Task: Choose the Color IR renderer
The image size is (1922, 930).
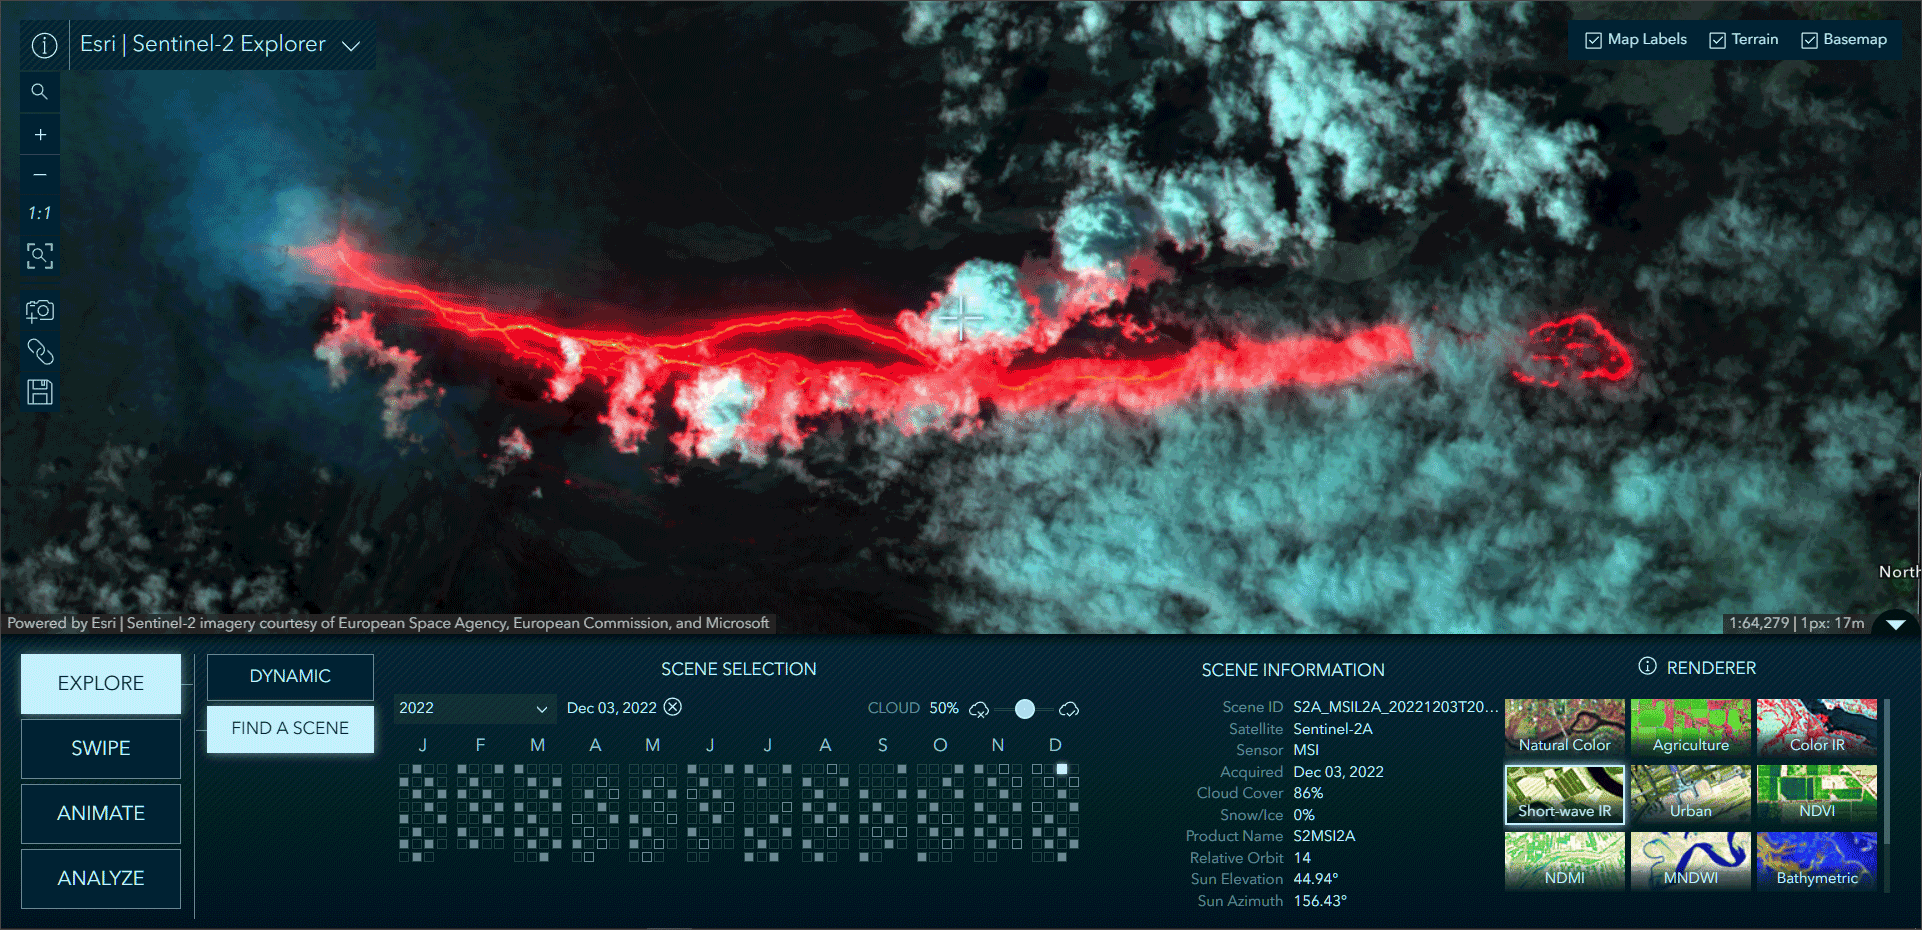Action: (x=1817, y=727)
